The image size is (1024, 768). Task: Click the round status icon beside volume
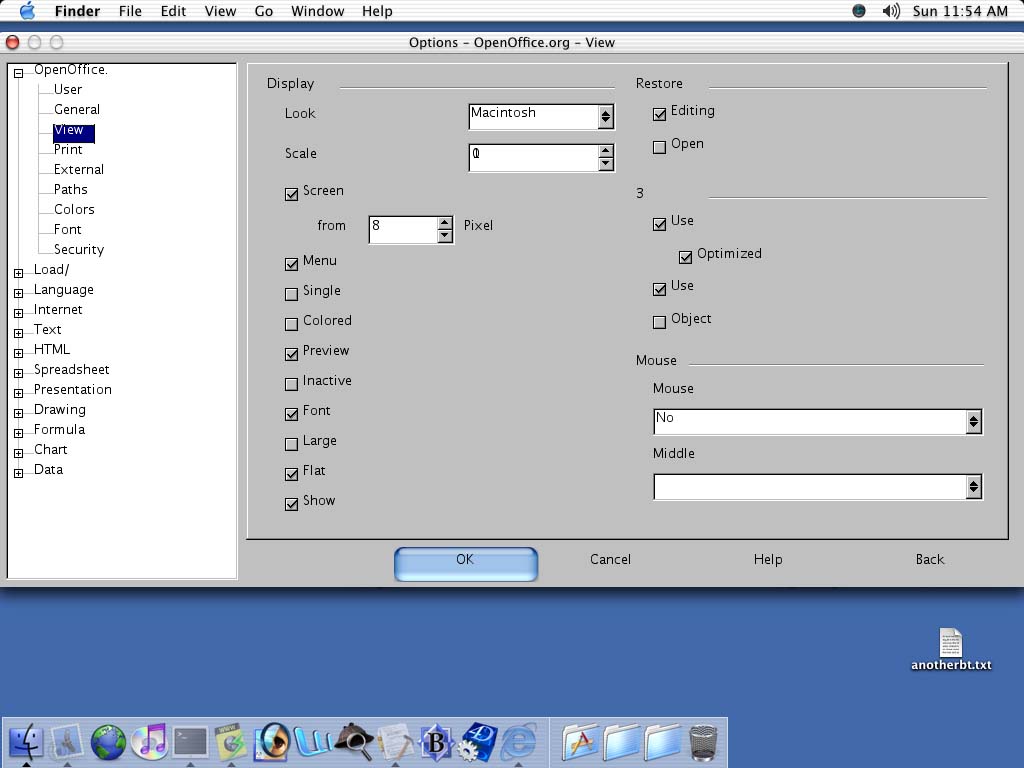tap(859, 11)
